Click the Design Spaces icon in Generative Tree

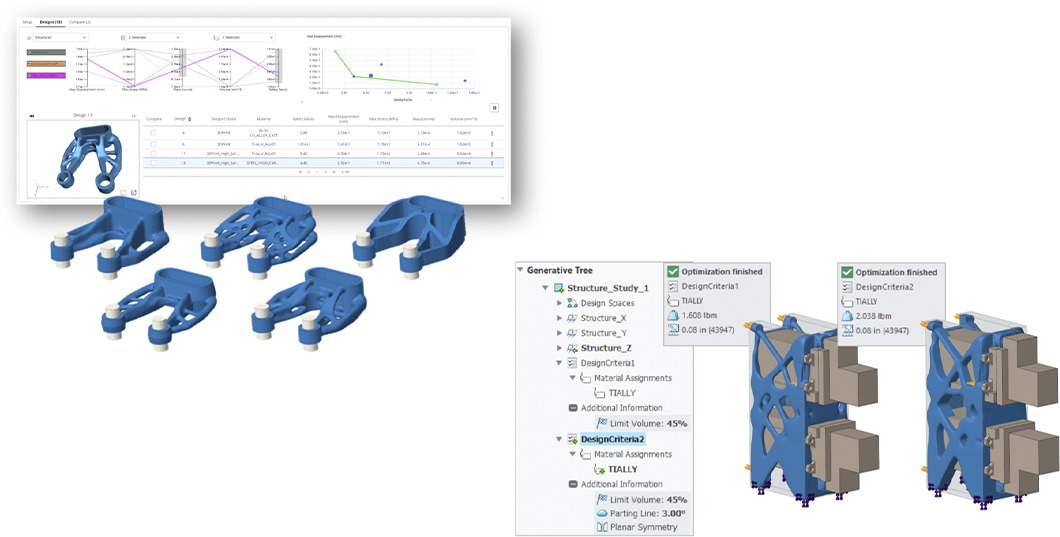pos(572,303)
